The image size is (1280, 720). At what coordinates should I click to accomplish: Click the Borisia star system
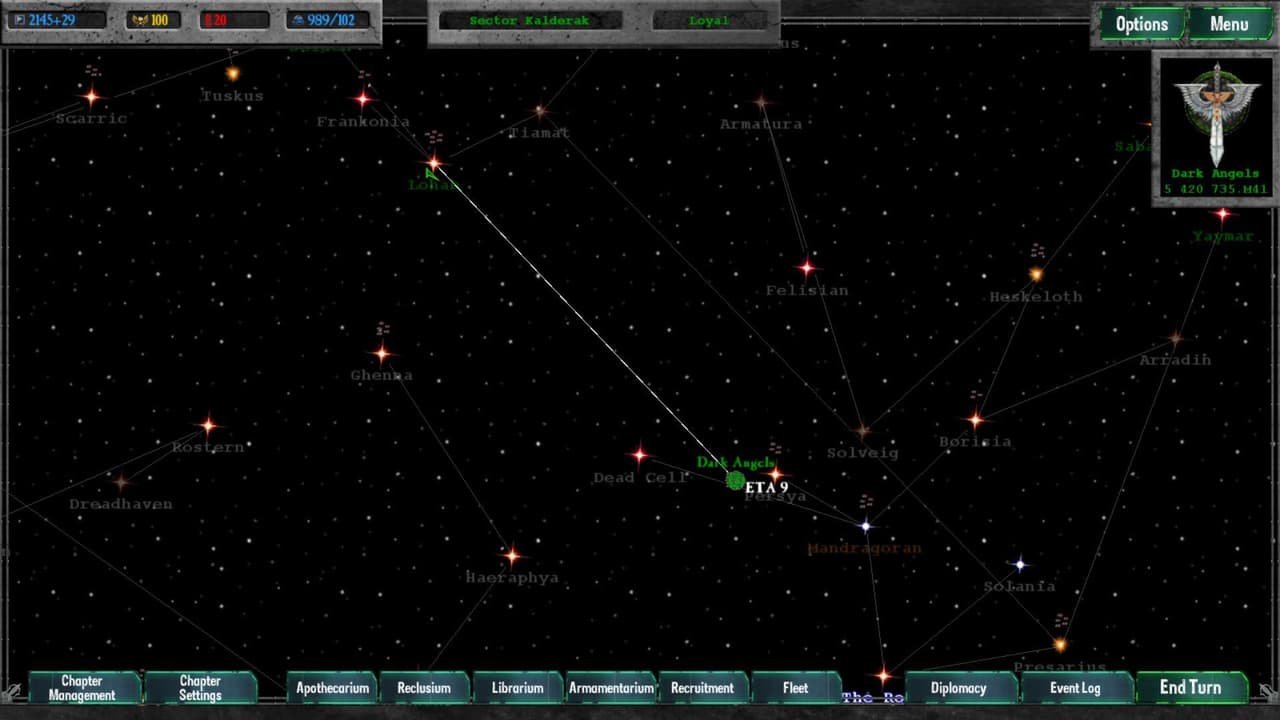976,420
